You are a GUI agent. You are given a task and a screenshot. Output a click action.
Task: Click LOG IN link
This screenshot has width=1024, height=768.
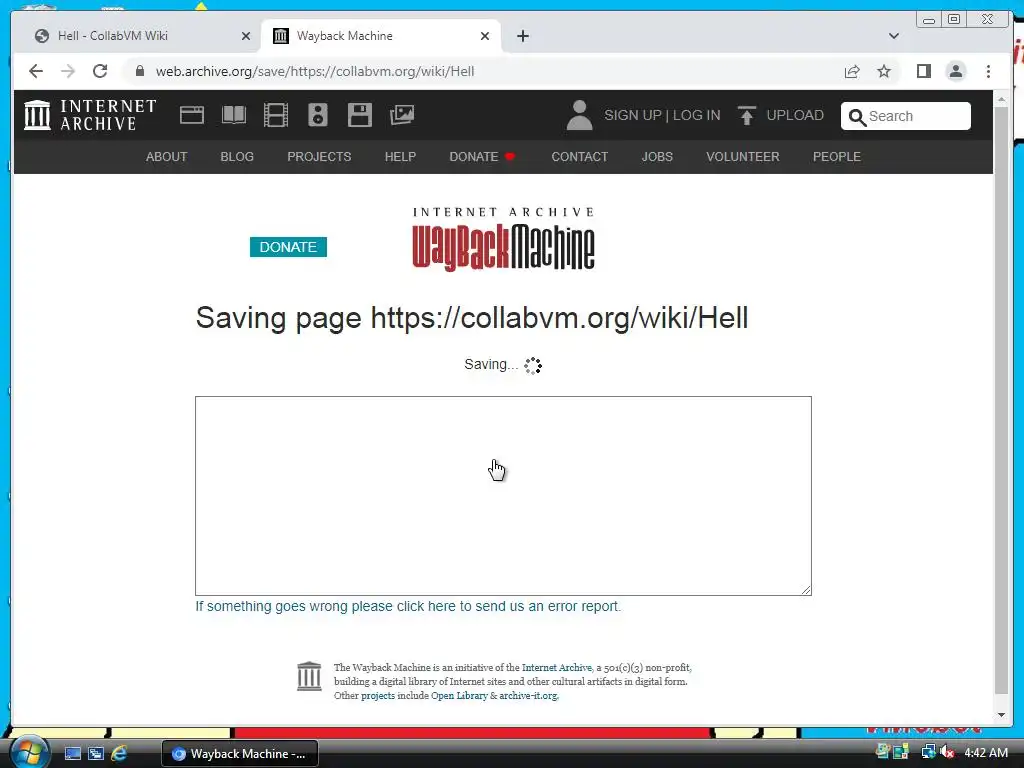[696, 116]
